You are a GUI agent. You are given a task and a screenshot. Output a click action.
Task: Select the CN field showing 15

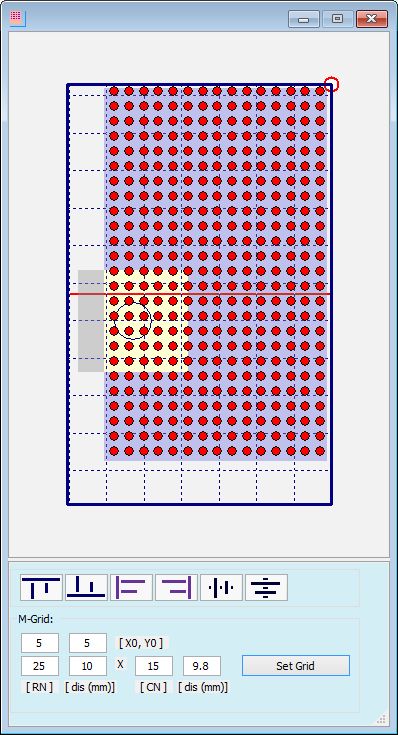[x=154, y=666]
